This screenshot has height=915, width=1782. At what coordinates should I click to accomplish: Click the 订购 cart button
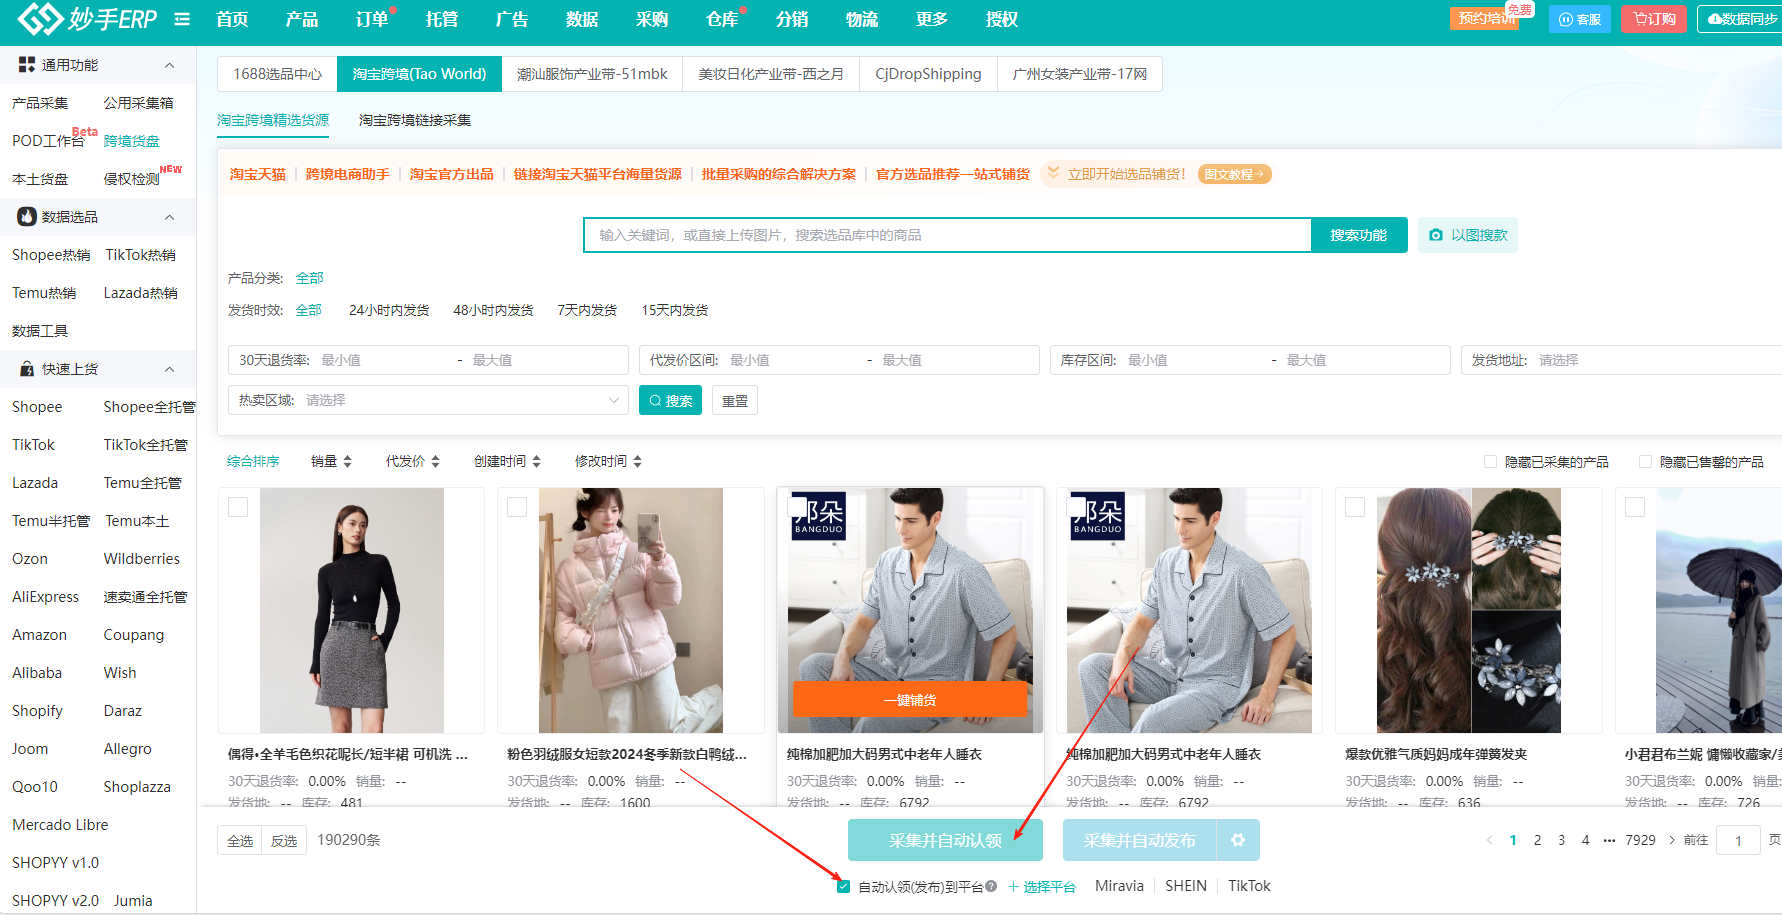pyautogui.click(x=1654, y=19)
